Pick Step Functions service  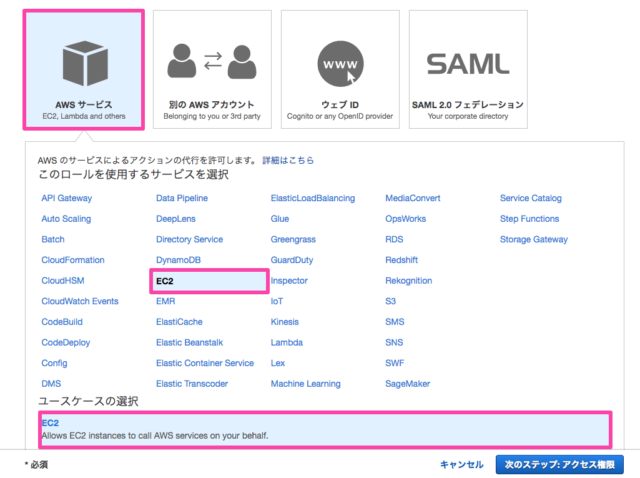[x=529, y=219]
